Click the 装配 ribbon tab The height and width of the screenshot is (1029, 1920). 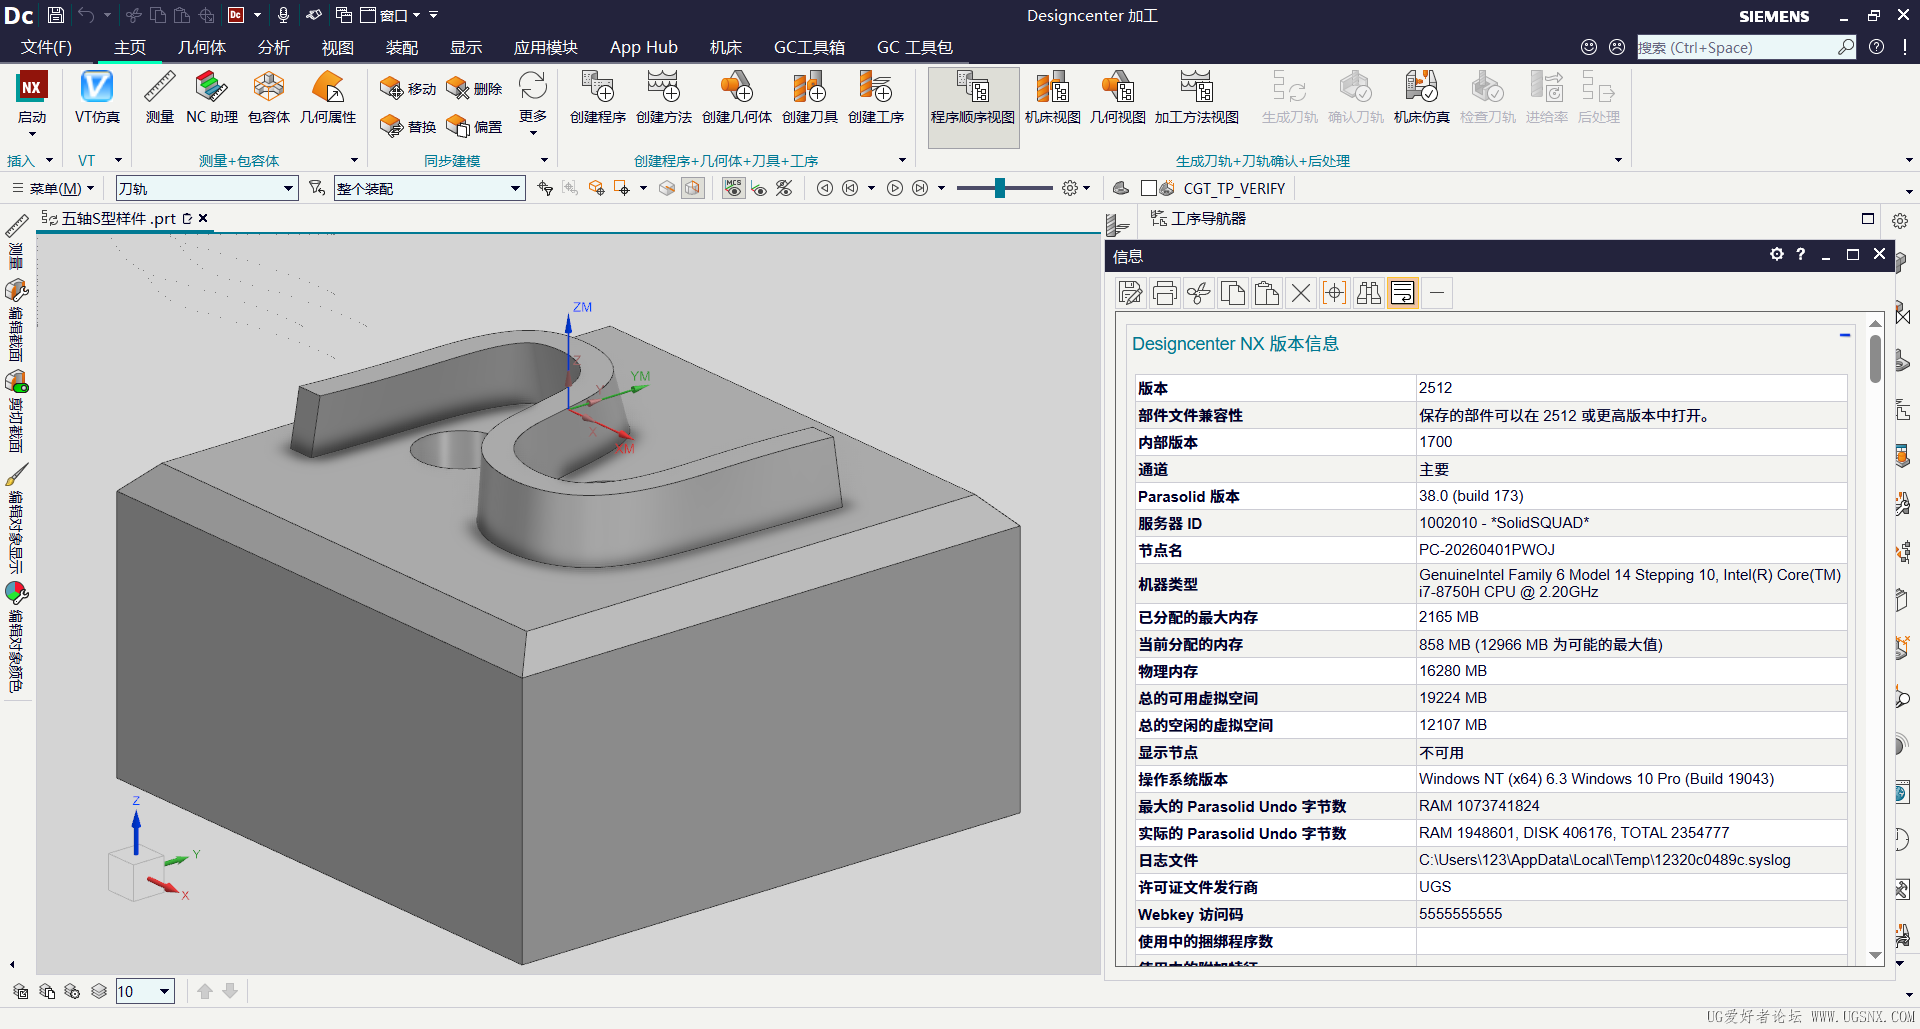point(401,47)
